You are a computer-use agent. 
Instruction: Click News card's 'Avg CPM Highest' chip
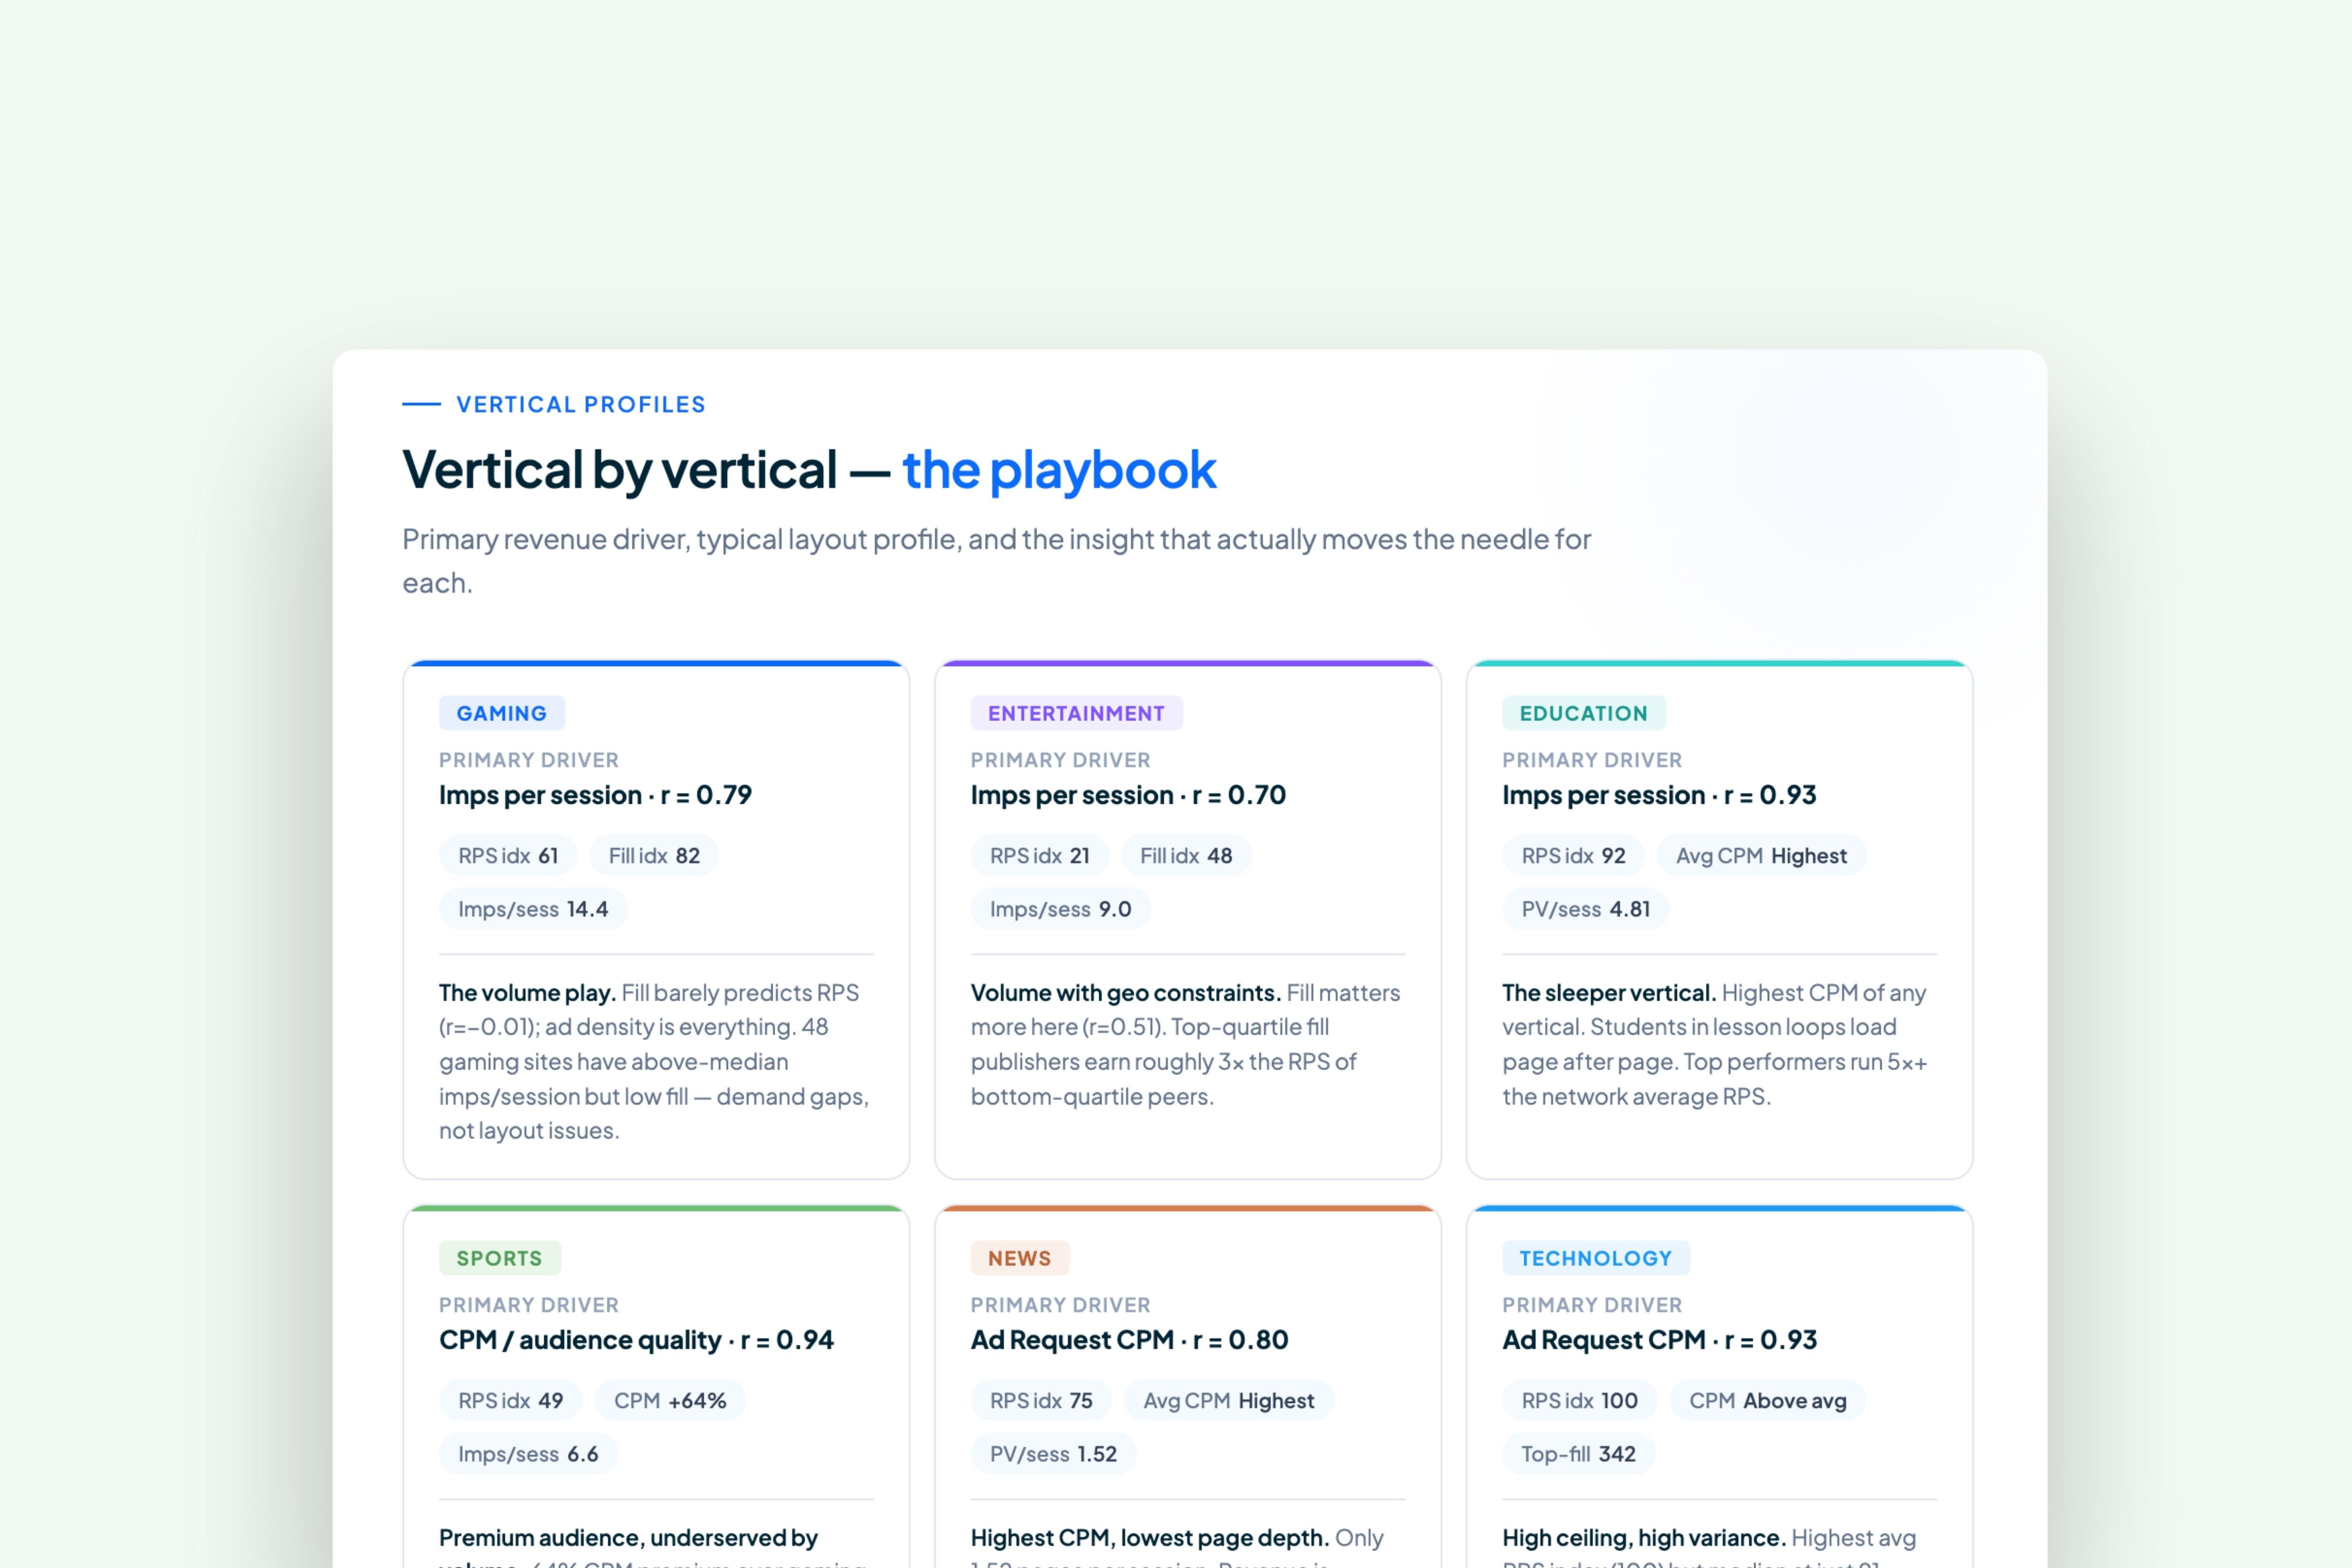click(1229, 1401)
